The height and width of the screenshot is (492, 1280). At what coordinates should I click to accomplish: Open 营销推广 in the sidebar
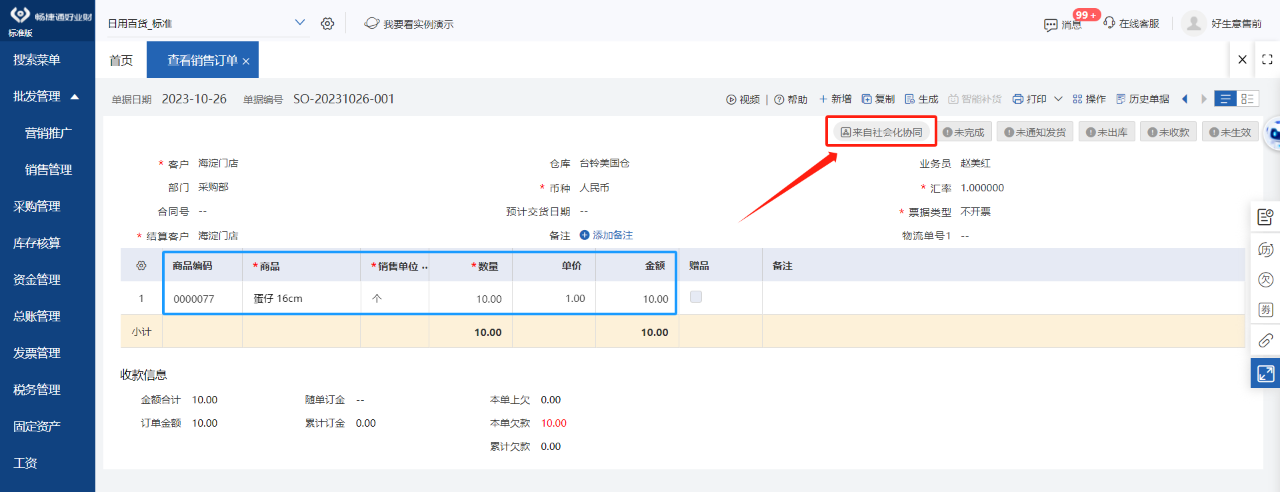click(x=48, y=133)
